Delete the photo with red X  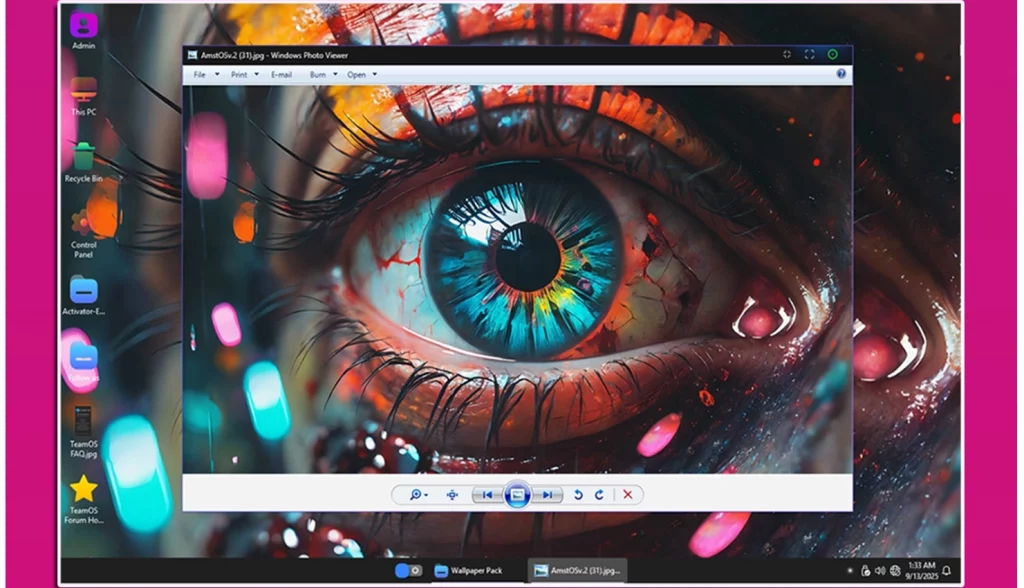click(628, 495)
